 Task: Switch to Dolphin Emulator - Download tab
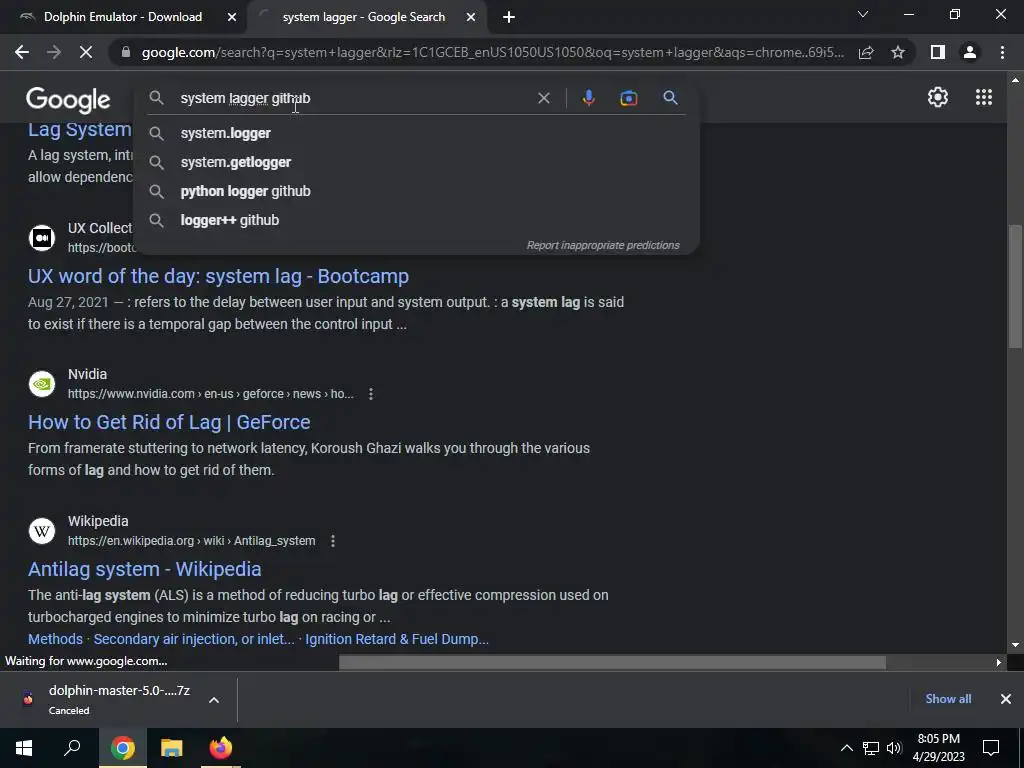(123, 17)
